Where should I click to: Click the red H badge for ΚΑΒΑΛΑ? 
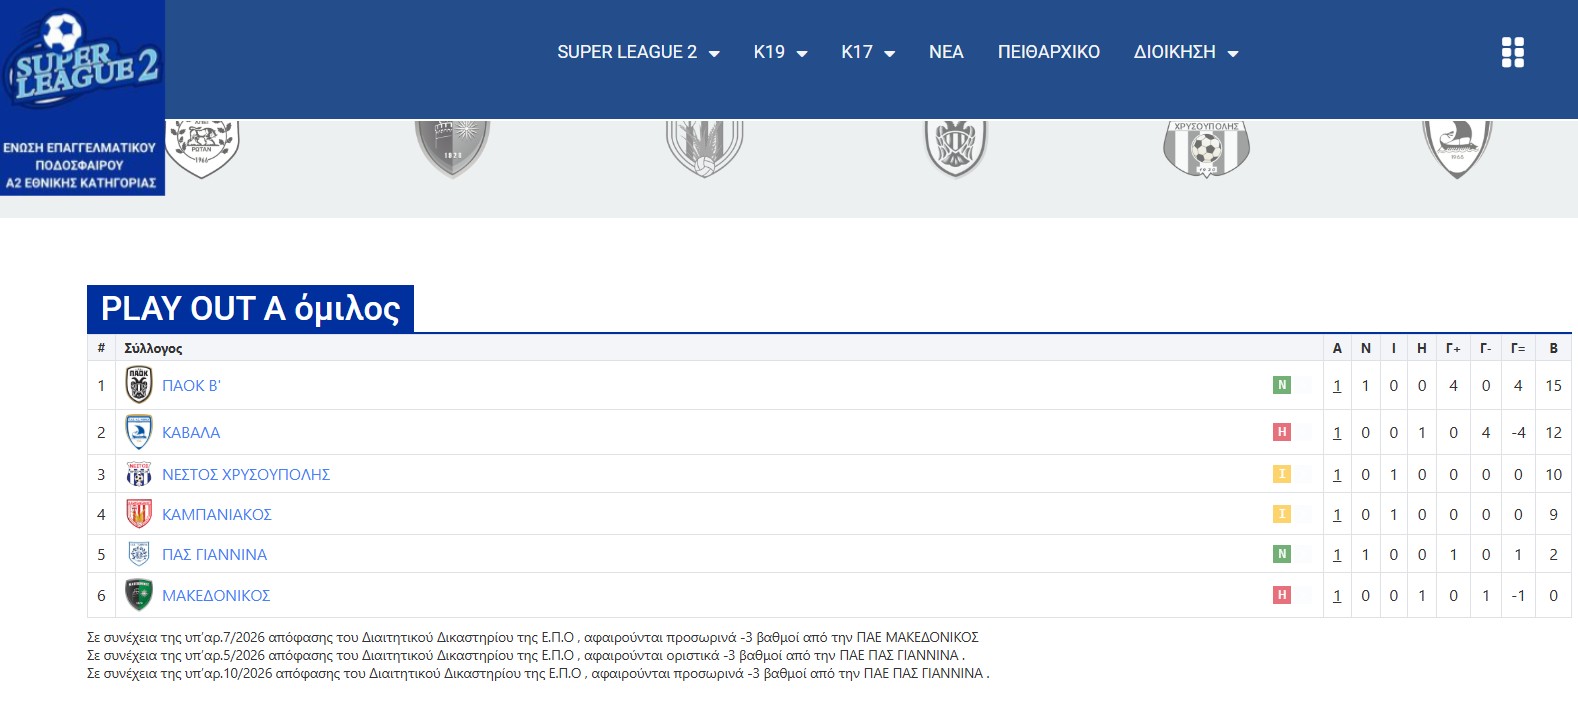pos(1282,432)
